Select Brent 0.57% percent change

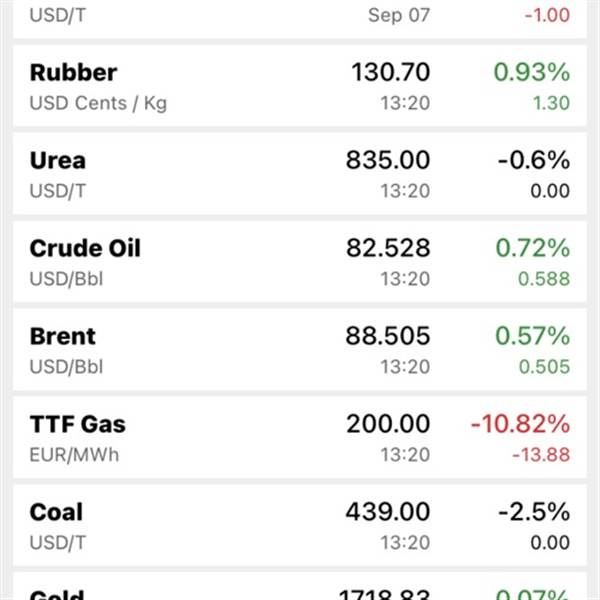pyautogui.click(x=533, y=336)
